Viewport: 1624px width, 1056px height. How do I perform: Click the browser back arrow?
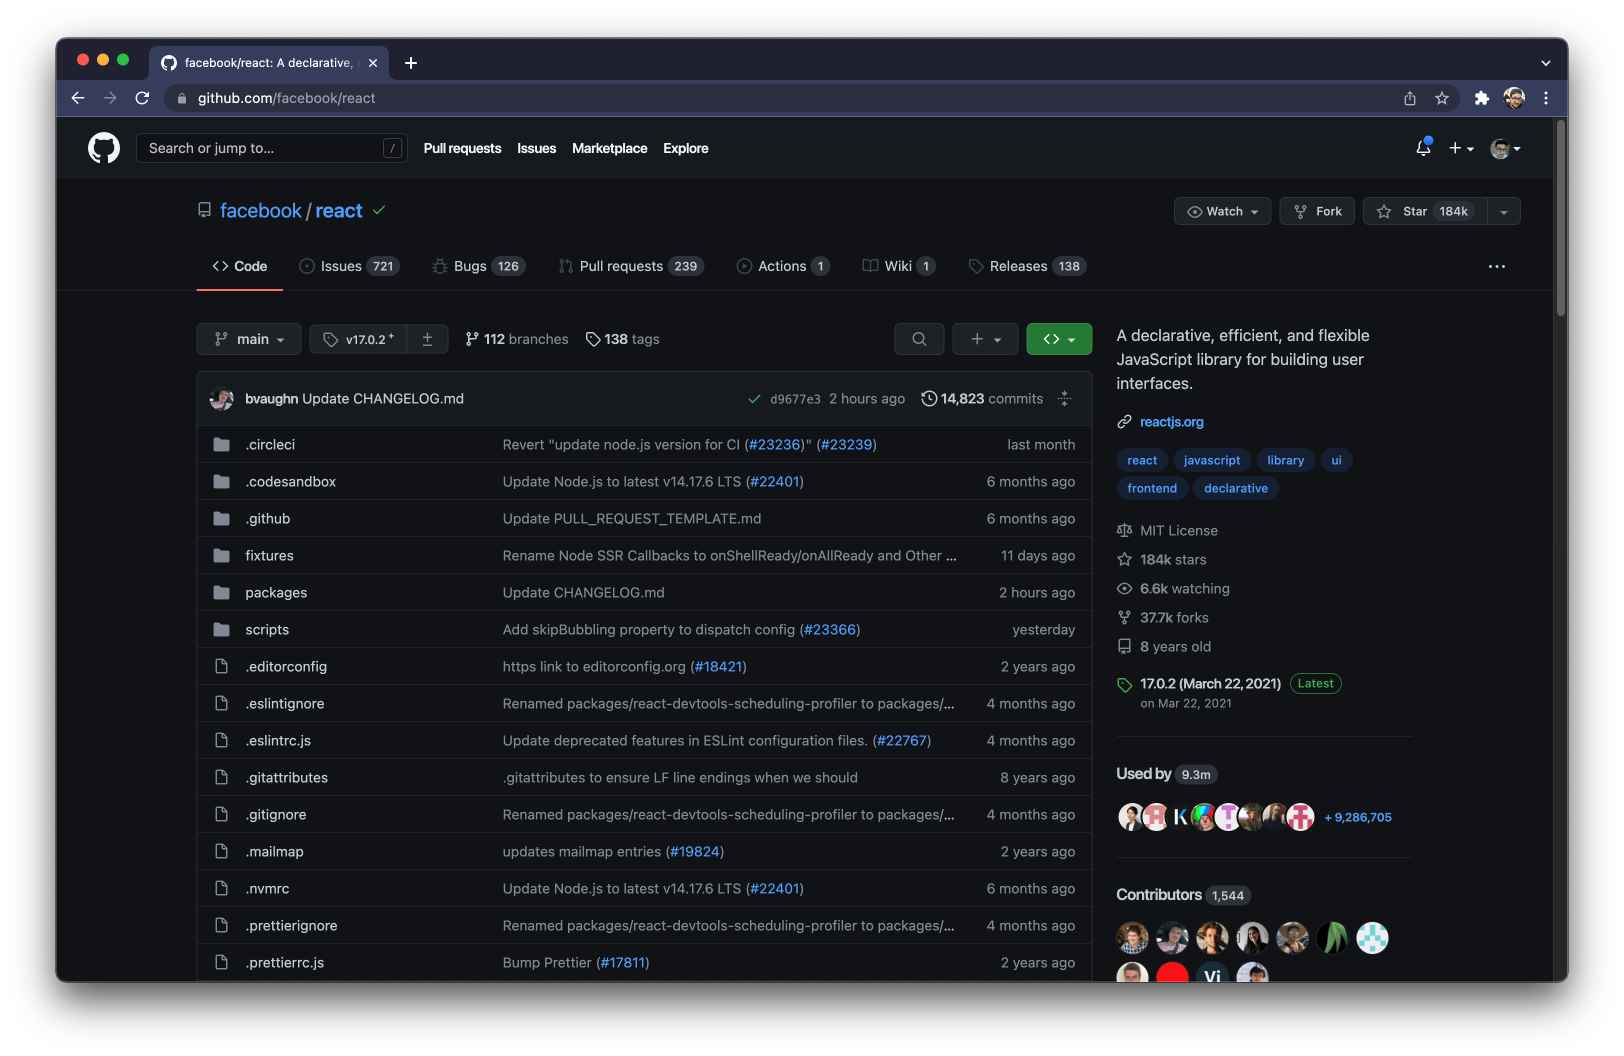tap(78, 98)
